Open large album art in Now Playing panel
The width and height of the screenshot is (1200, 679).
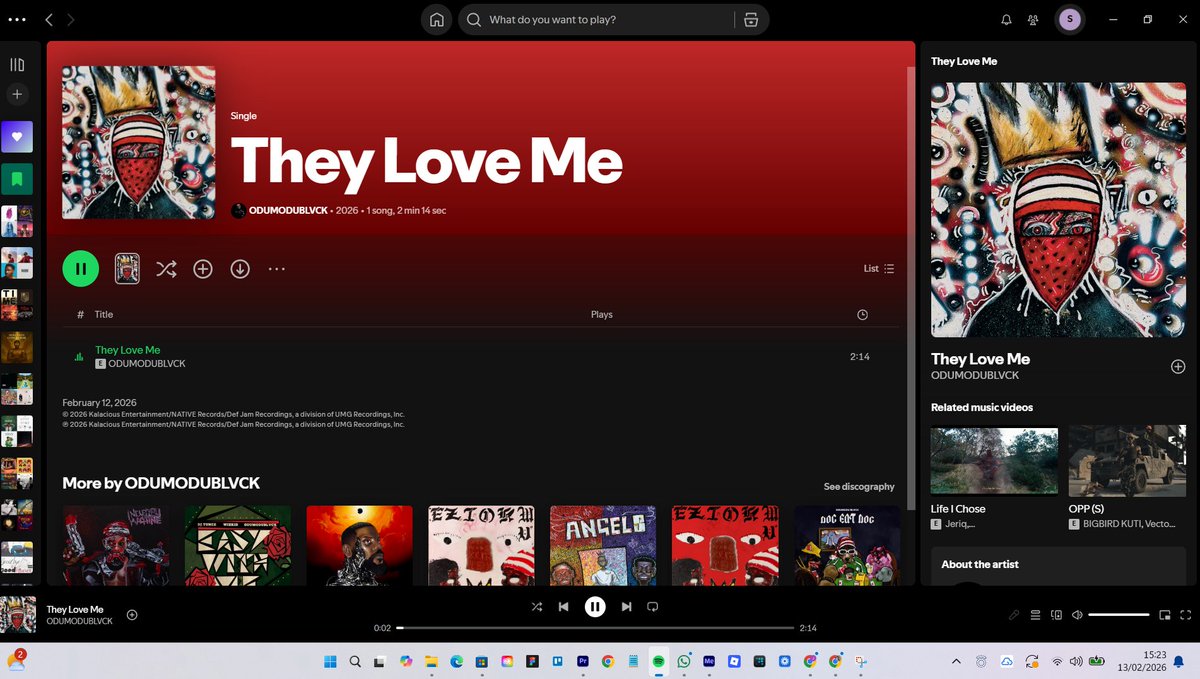(1058, 210)
